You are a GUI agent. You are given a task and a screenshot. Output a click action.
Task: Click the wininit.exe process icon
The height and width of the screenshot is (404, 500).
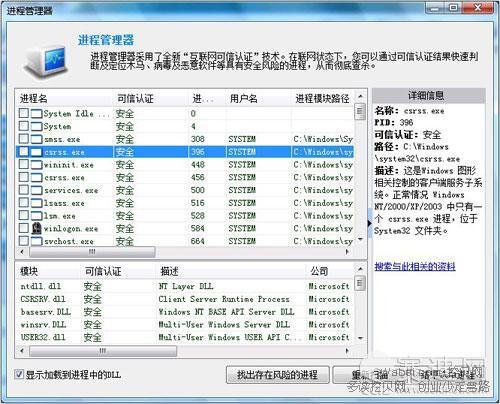click(x=36, y=165)
